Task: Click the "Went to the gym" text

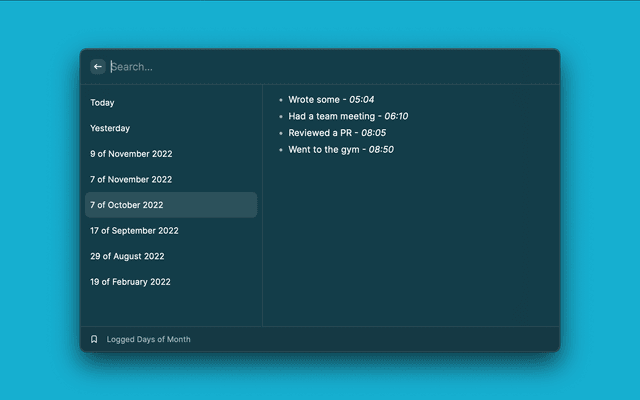Action: pyautogui.click(x=324, y=149)
